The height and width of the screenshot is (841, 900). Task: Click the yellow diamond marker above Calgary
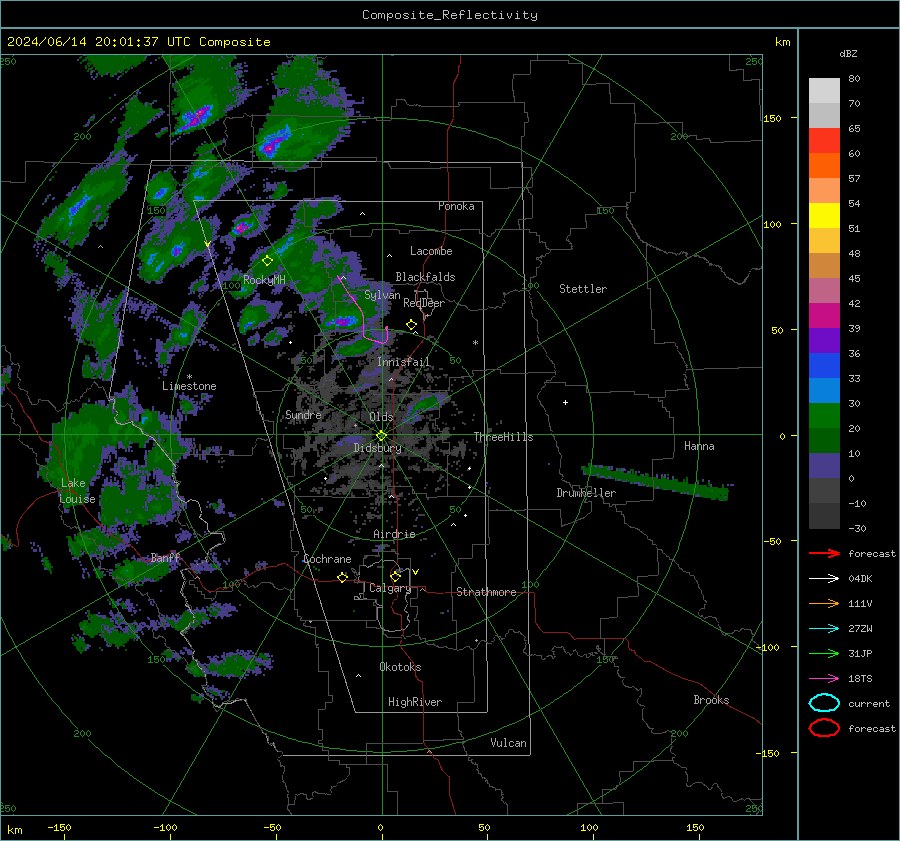(395, 576)
